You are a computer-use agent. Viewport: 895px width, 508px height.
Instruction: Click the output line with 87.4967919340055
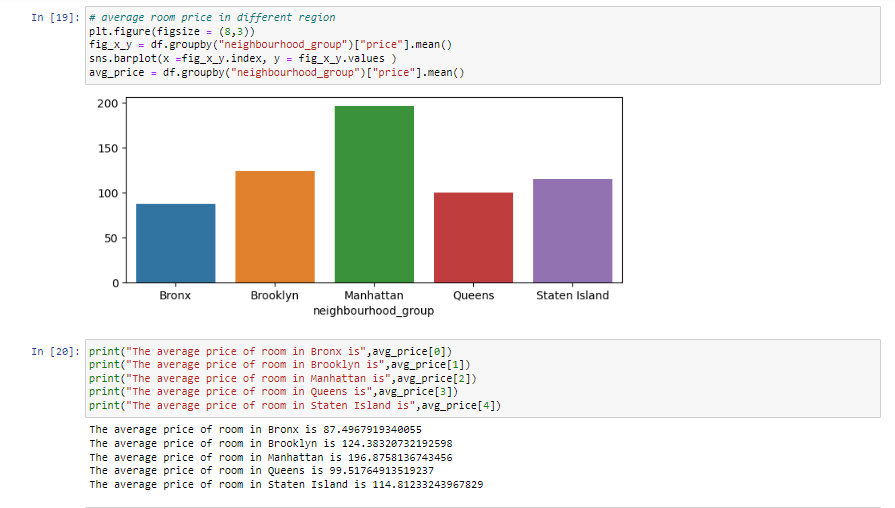(x=255, y=430)
